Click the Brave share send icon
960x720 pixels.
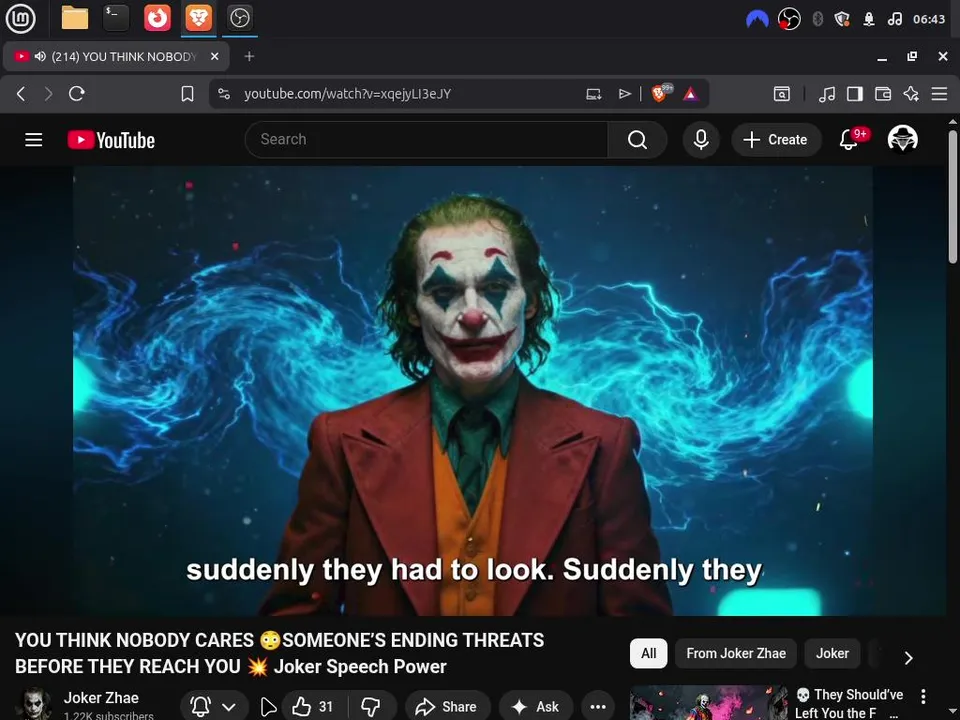pyautogui.click(x=624, y=94)
